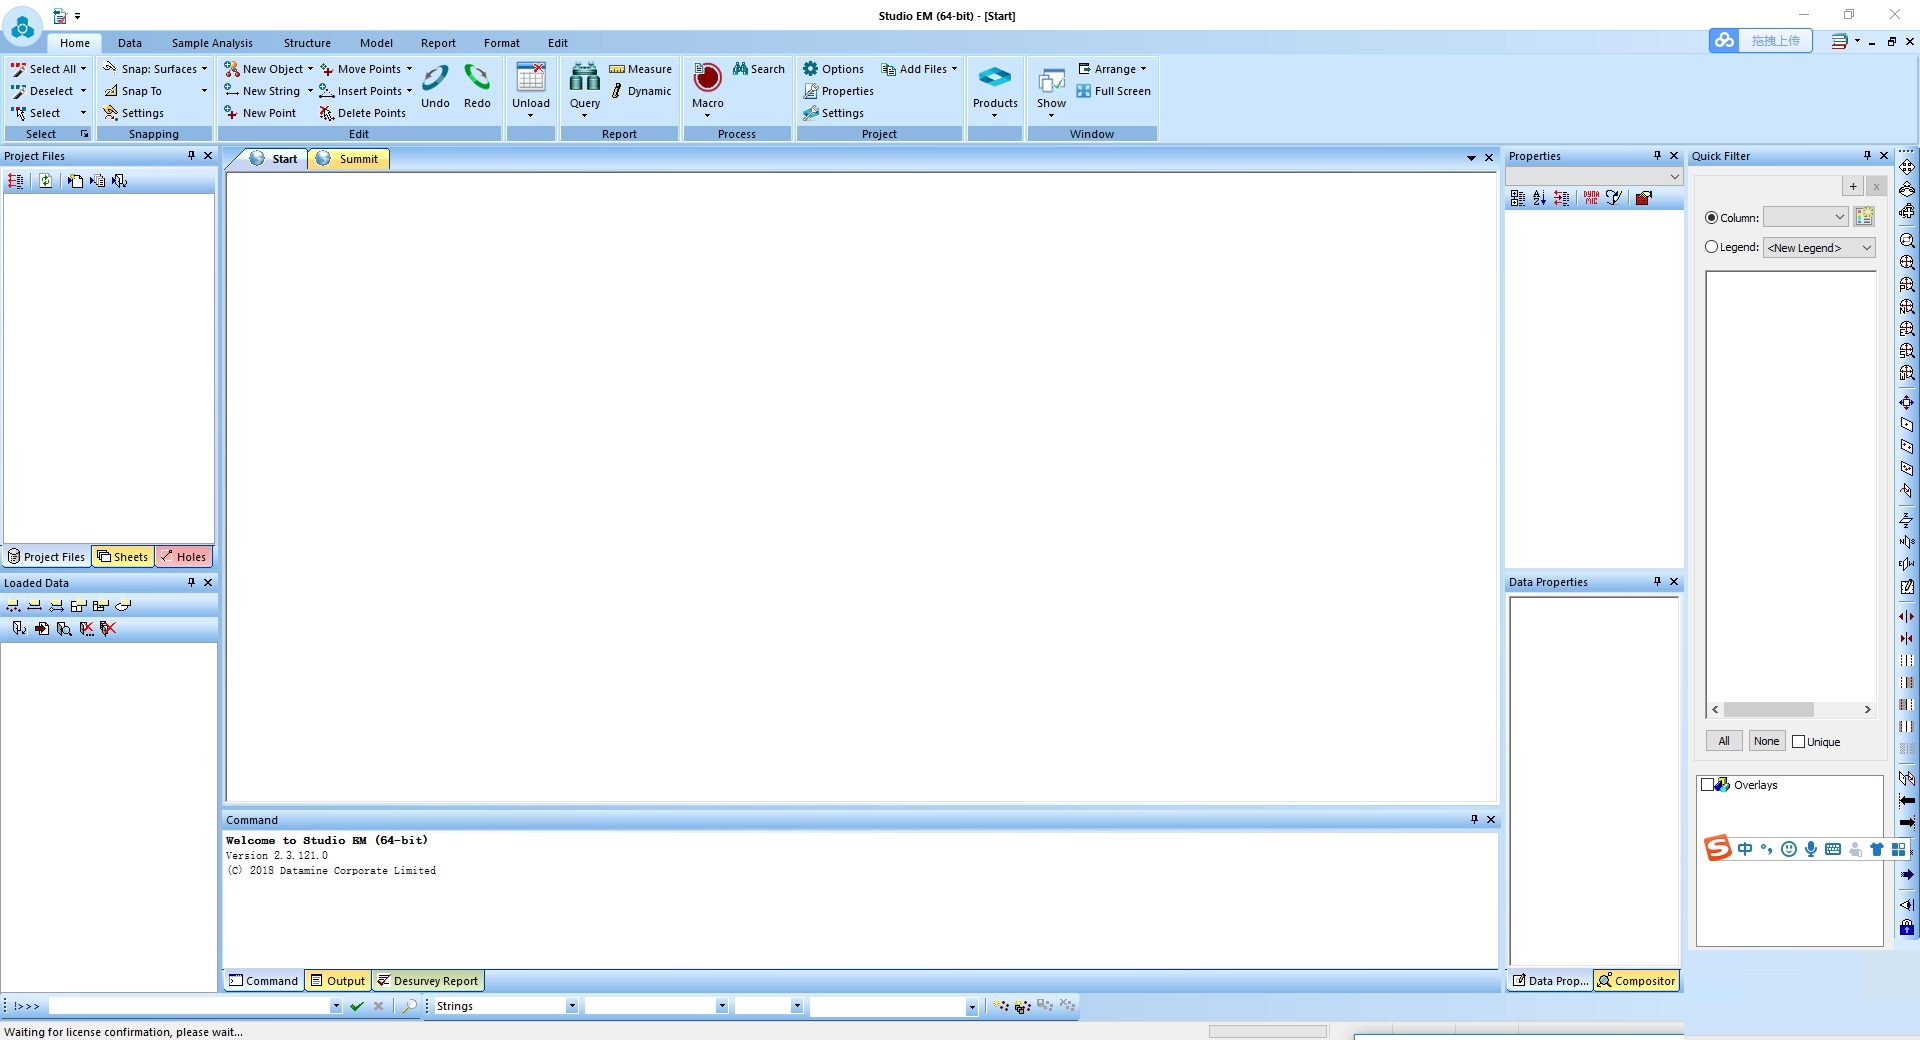The height and width of the screenshot is (1040, 1920).
Task: Expand the New Object dropdown arrow
Action: pos(310,69)
